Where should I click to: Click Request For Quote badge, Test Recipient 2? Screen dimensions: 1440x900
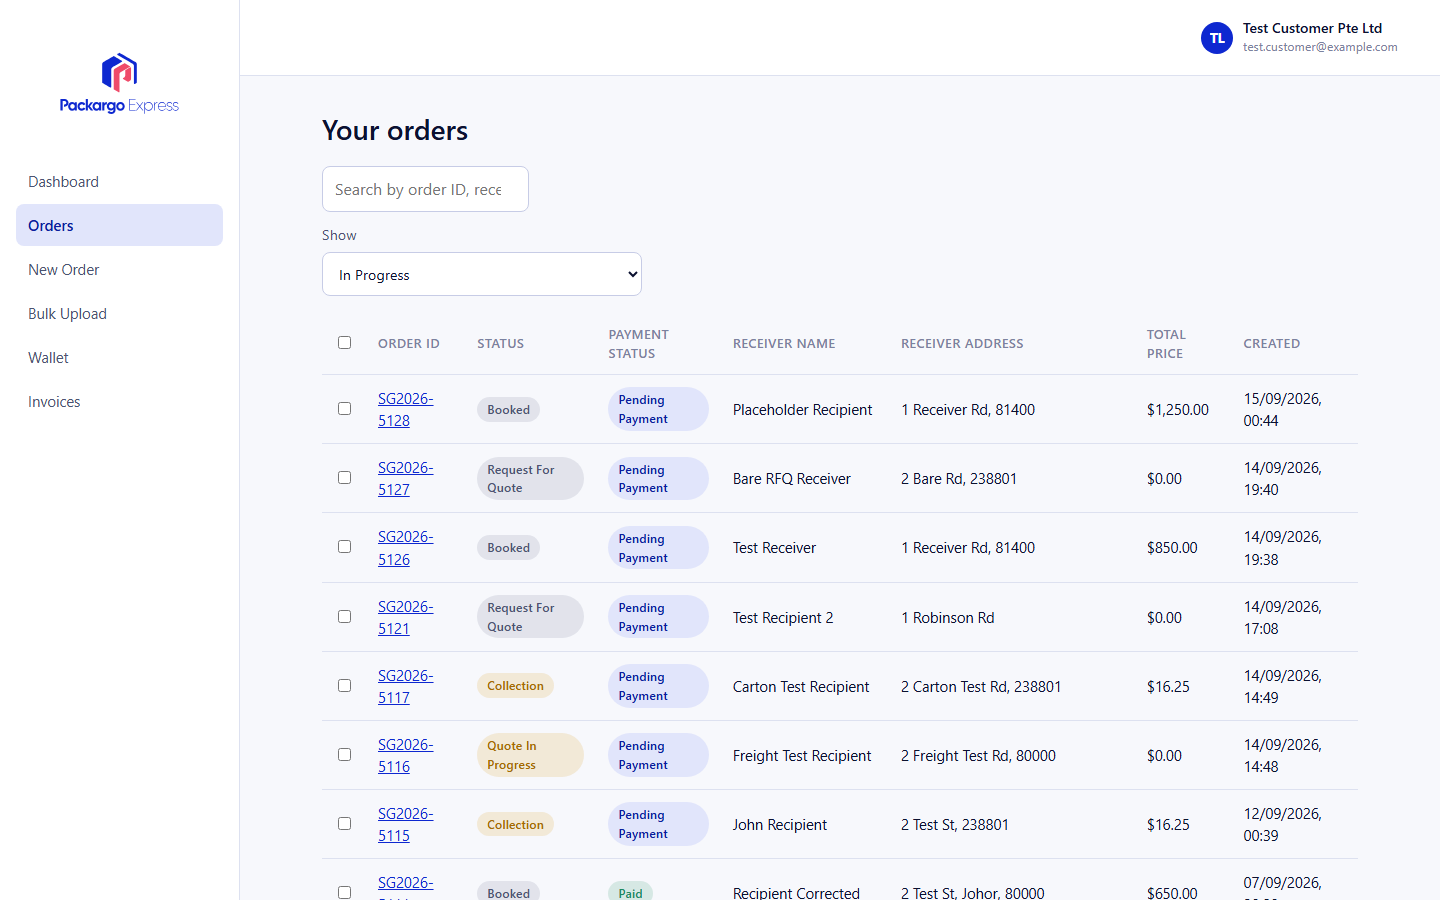530,617
